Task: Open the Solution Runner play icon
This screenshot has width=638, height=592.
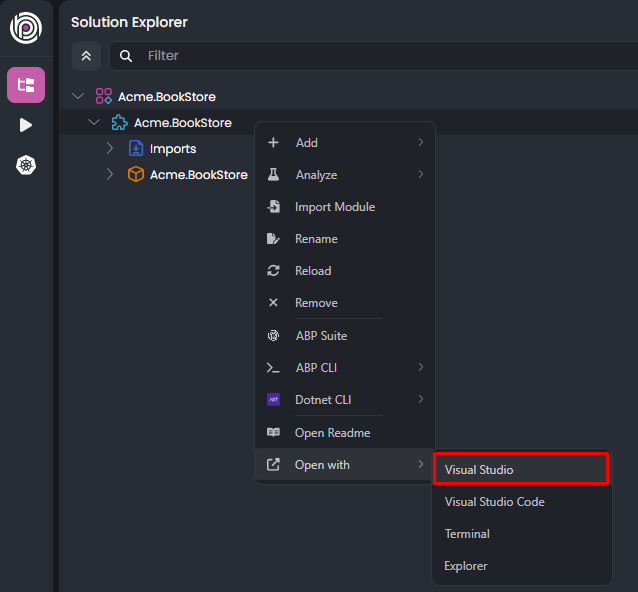Action: pos(26,125)
